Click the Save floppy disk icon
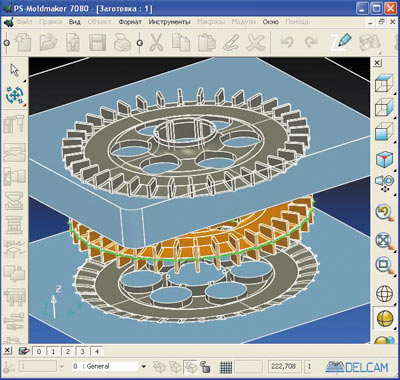 click(97, 43)
